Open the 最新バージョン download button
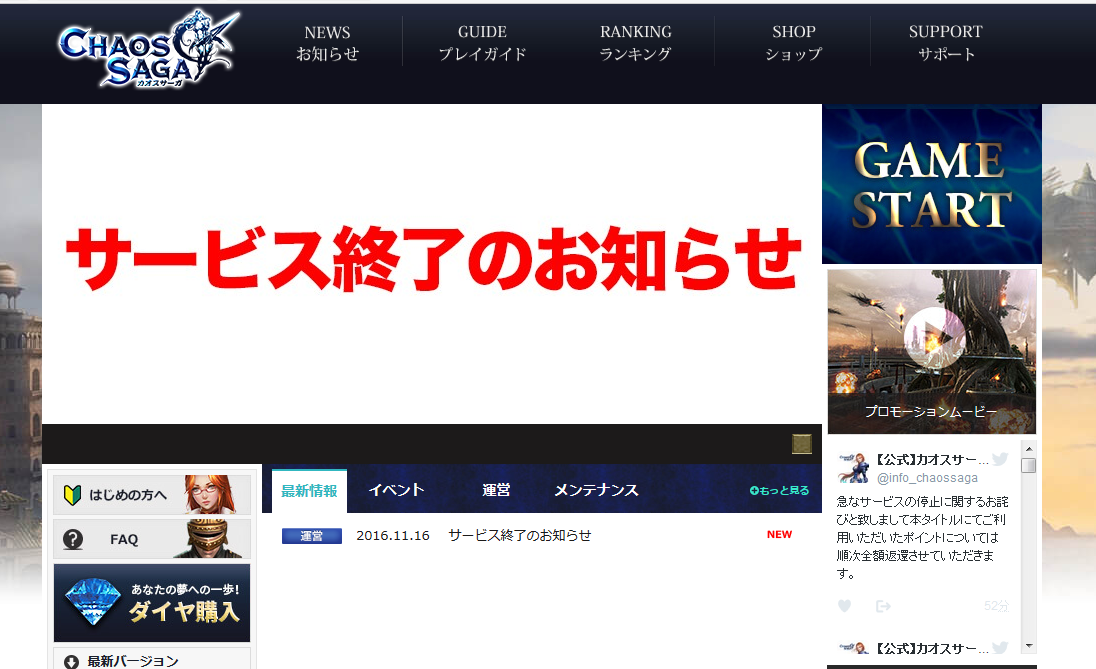Image resolution: width=1096 pixels, height=669 pixels. [x=152, y=660]
